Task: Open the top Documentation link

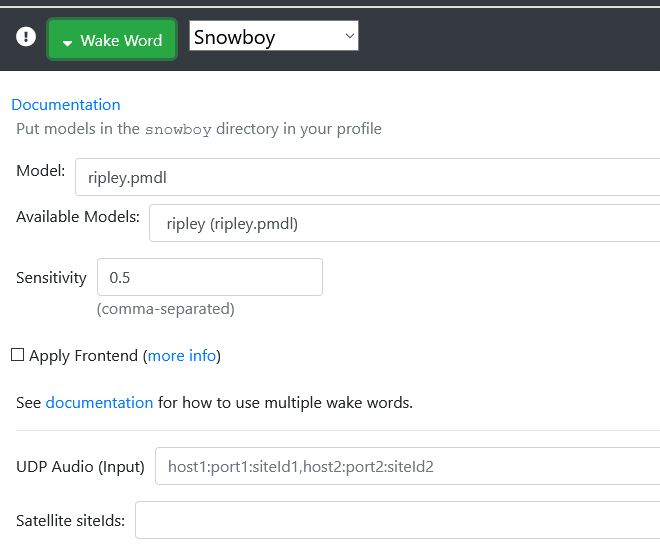Action: click(66, 104)
